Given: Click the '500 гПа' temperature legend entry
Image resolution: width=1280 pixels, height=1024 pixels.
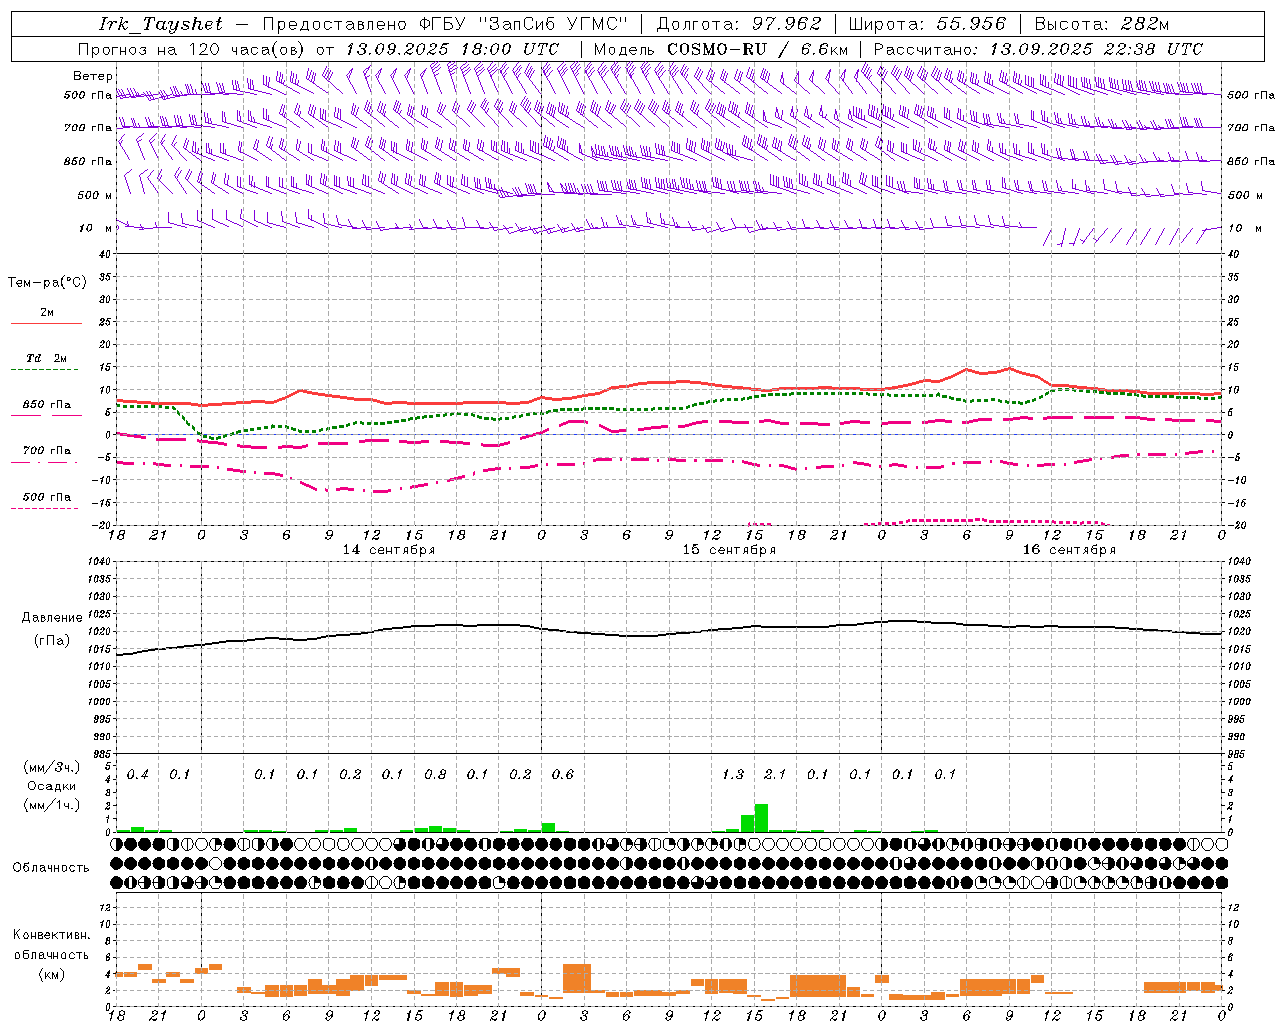Looking at the screenshot, I should [x=46, y=497].
